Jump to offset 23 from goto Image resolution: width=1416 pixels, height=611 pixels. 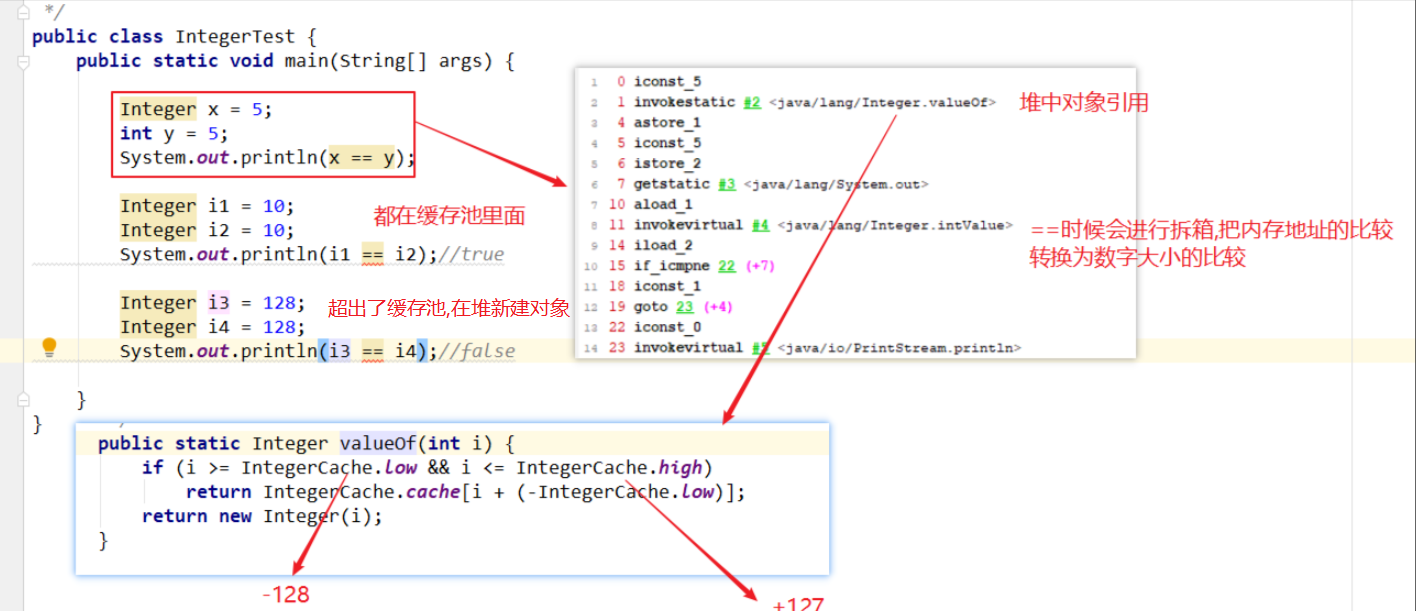tap(684, 307)
